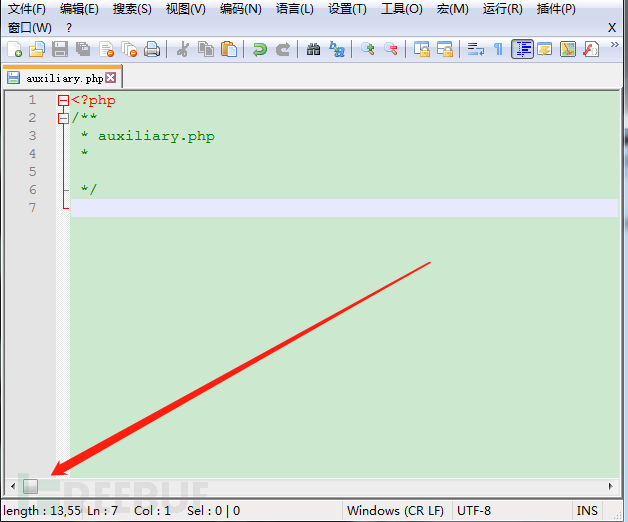The image size is (628, 522).
Task: Collapse the /** comment fold on line 2
Action: (63, 118)
